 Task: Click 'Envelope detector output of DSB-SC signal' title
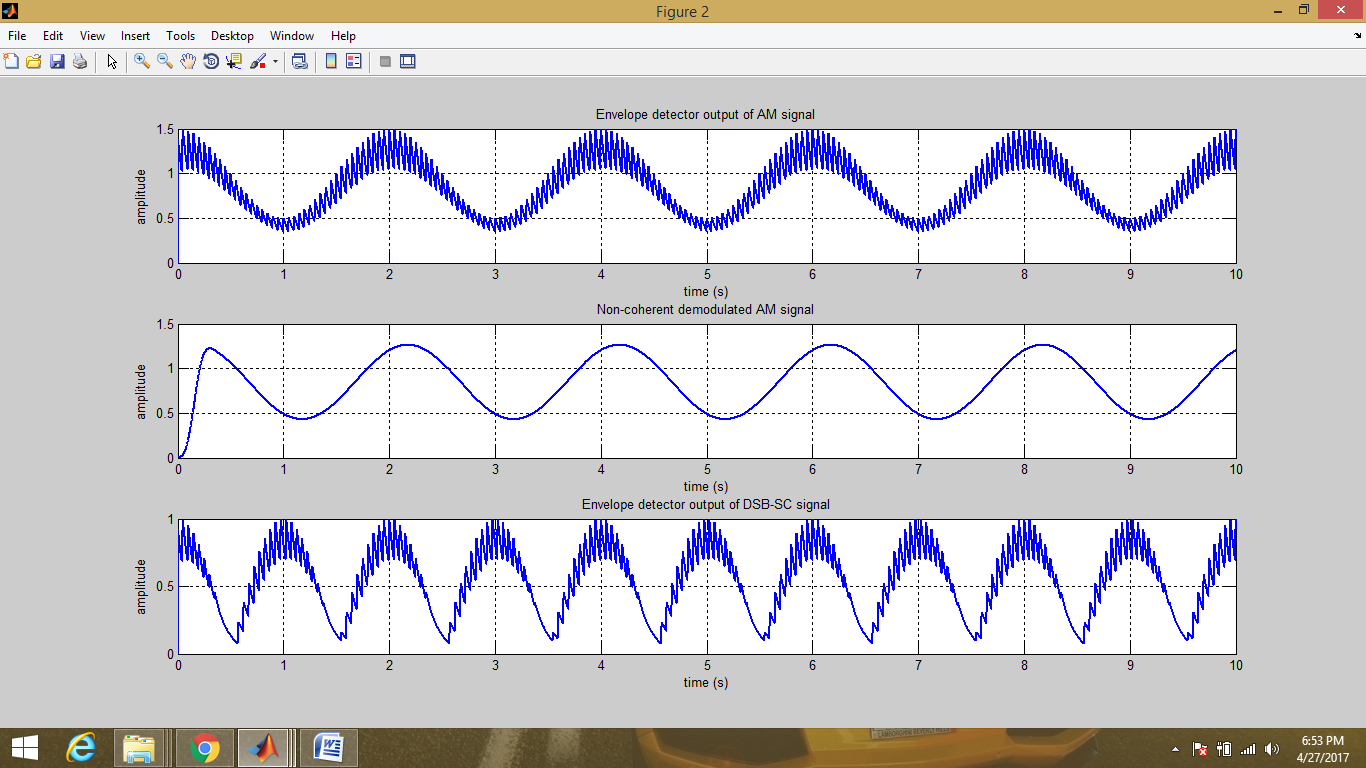tap(705, 505)
